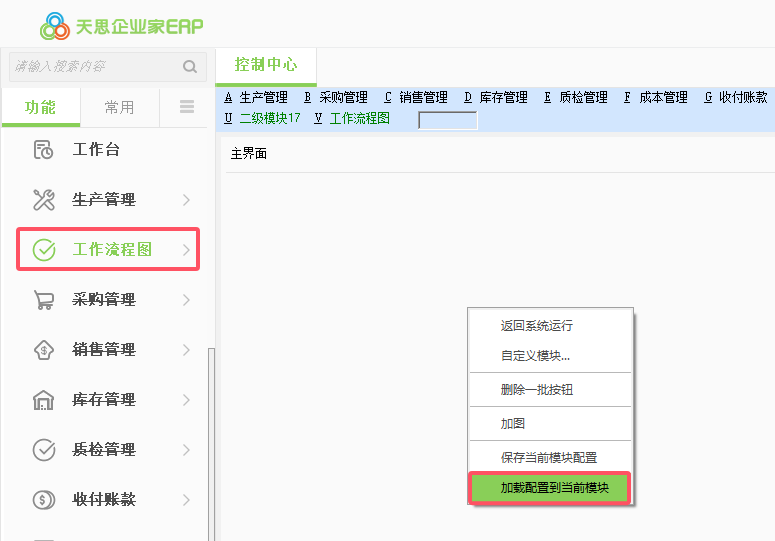Select 加载配置到当前模块 from context menu
The height and width of the screenshot is (541, 775).
point(549,489)
